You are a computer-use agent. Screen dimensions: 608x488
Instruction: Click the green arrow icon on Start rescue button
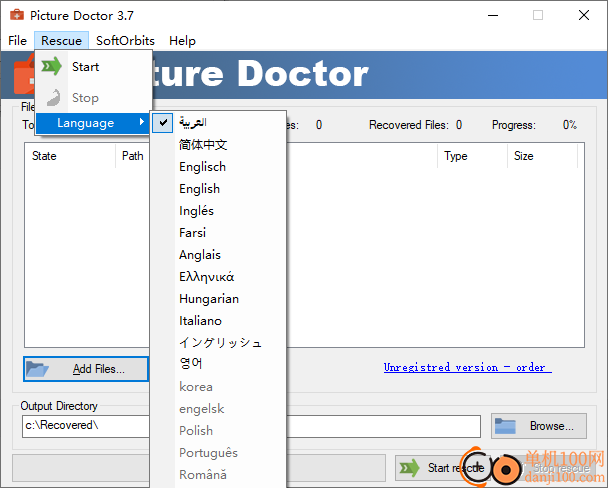(x=409, y=468)
